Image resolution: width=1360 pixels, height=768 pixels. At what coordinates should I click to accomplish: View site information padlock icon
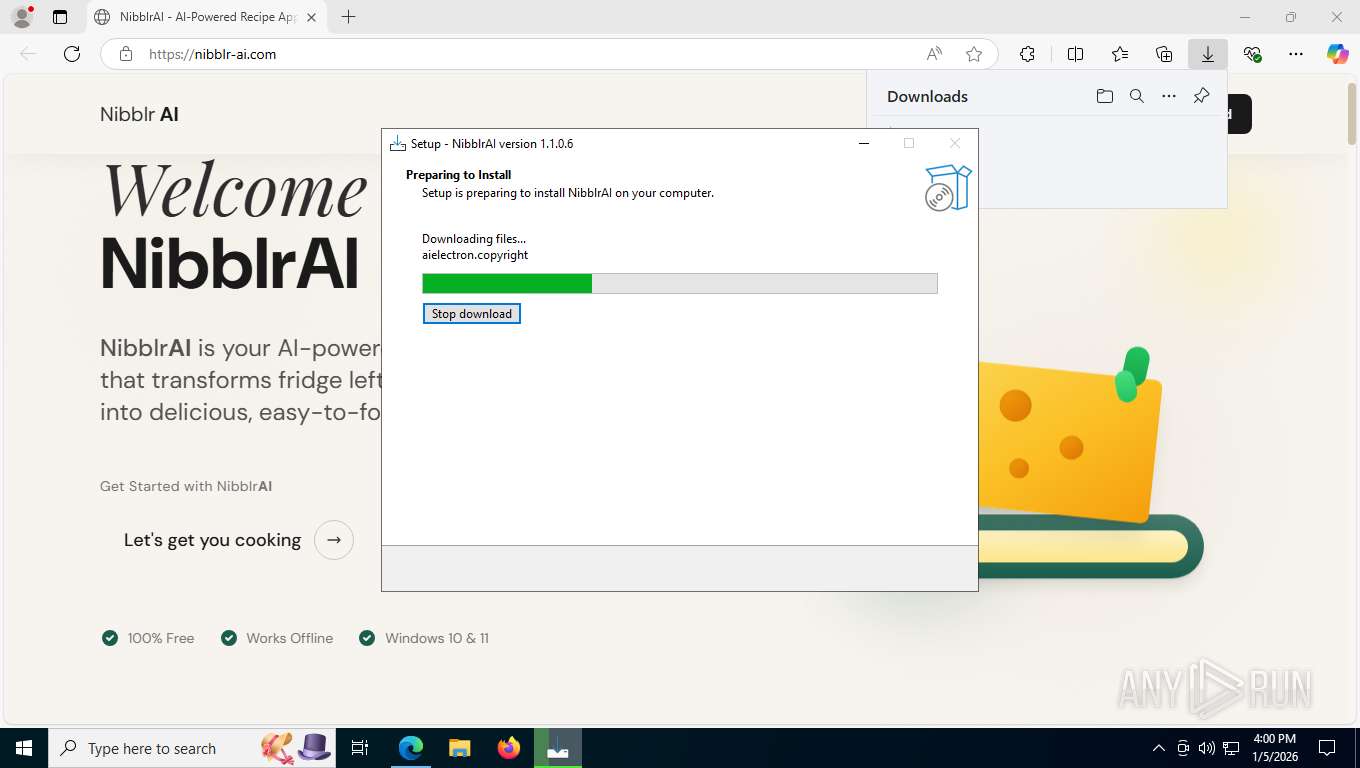point(126,54)
